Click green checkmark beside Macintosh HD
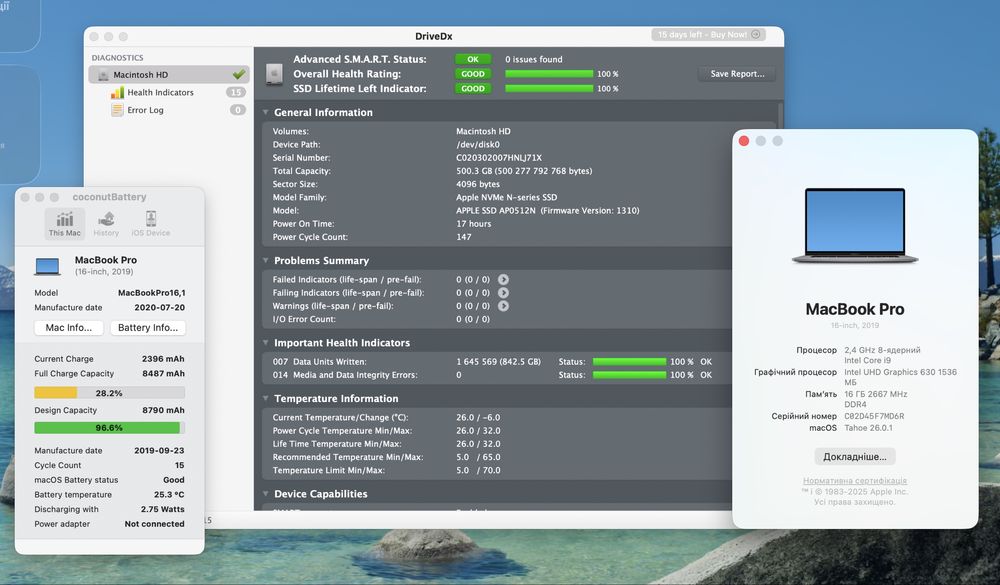 pyautogui.click(x=239, y=75)
